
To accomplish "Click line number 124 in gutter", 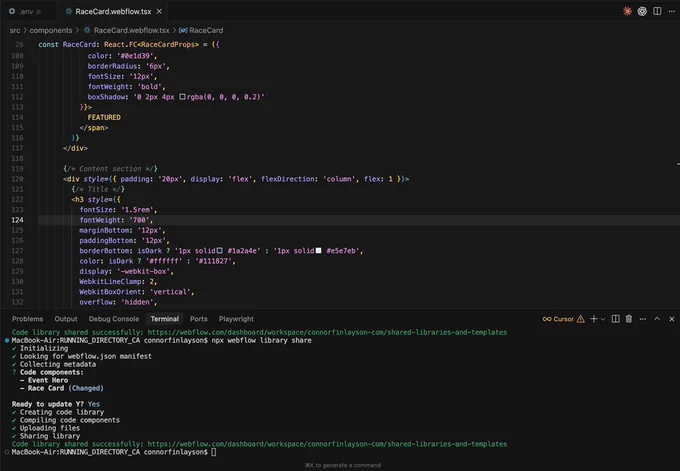I will 17,220.
